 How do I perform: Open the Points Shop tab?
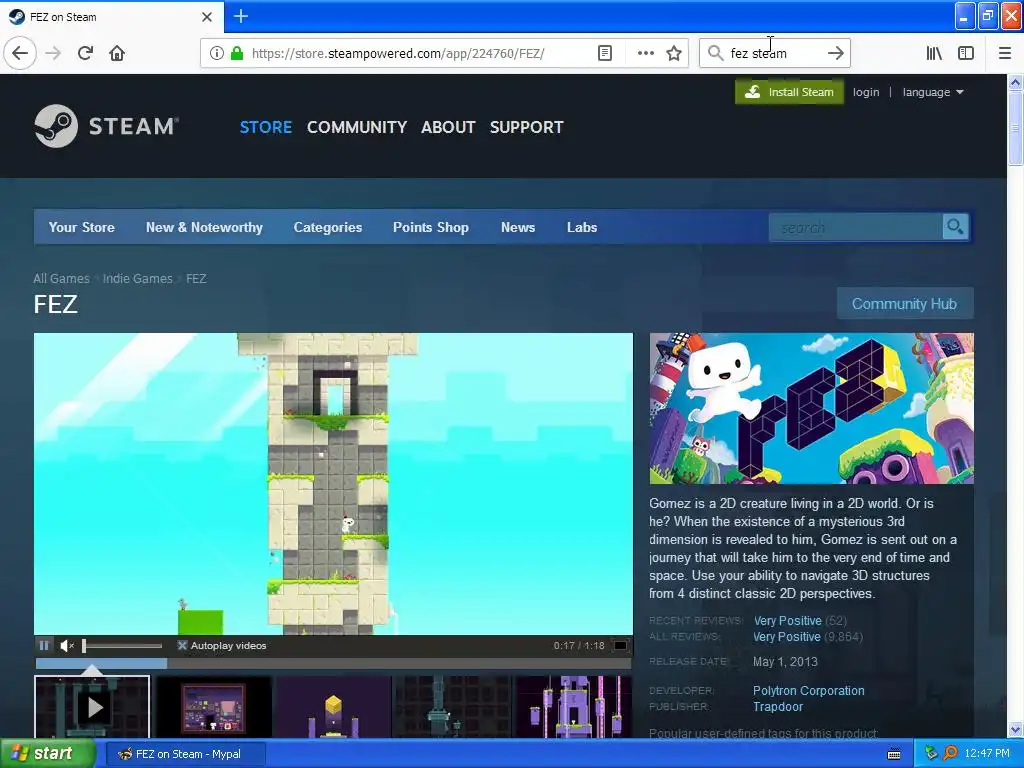click(x=431, y=227)
